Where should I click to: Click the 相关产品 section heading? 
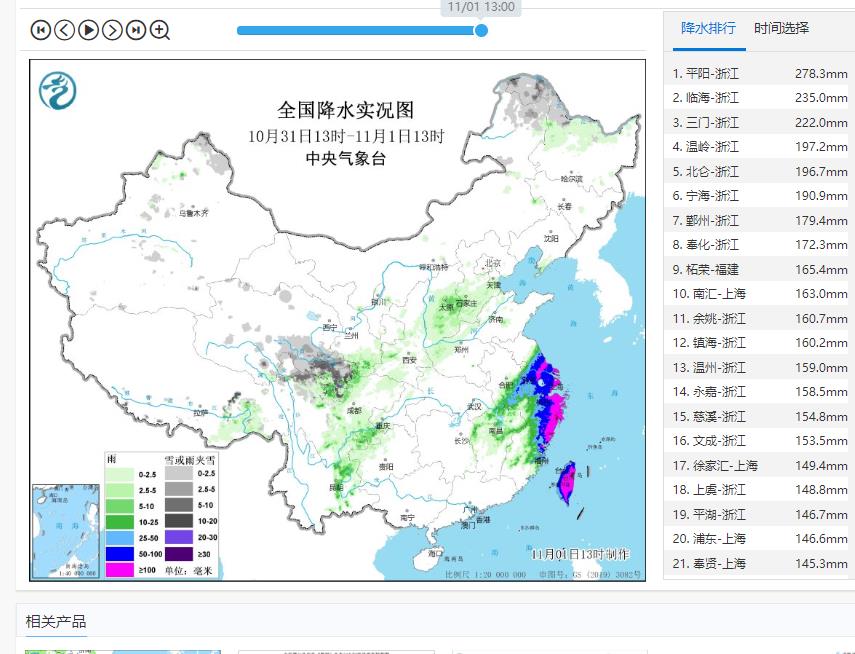[x=56, y=622]
